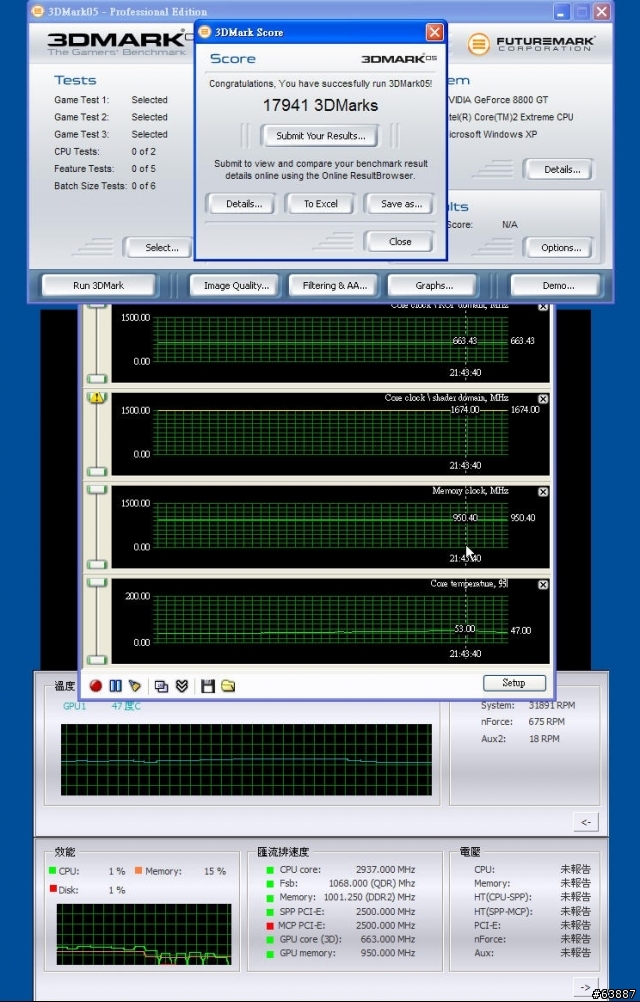Image resolution: width=640 pixels, height=1002 pixels.
Task: Click slider handle below ROP domain graph
Action: pos(96,378)
